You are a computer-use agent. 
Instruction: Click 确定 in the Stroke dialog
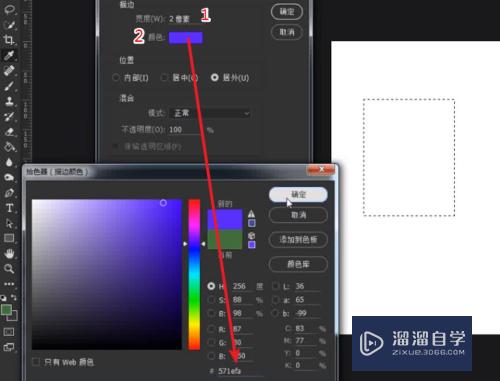pos(287,12)
